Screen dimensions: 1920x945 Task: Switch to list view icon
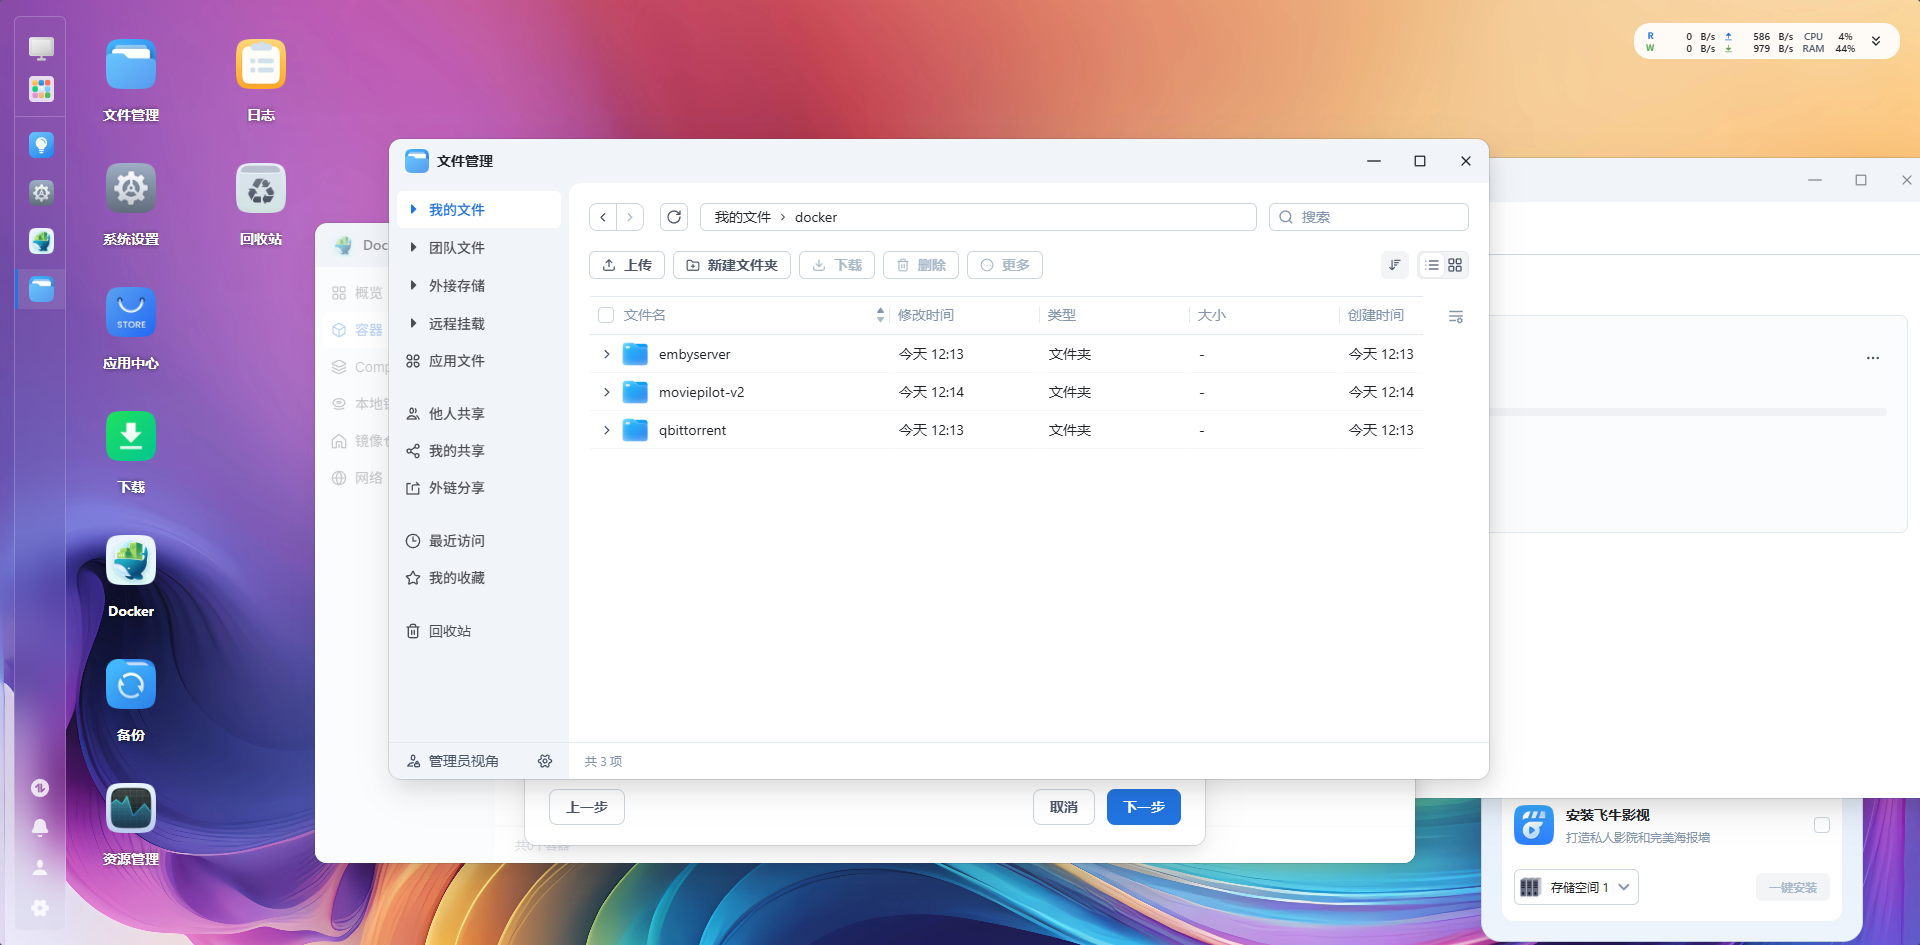(1432, 265)
